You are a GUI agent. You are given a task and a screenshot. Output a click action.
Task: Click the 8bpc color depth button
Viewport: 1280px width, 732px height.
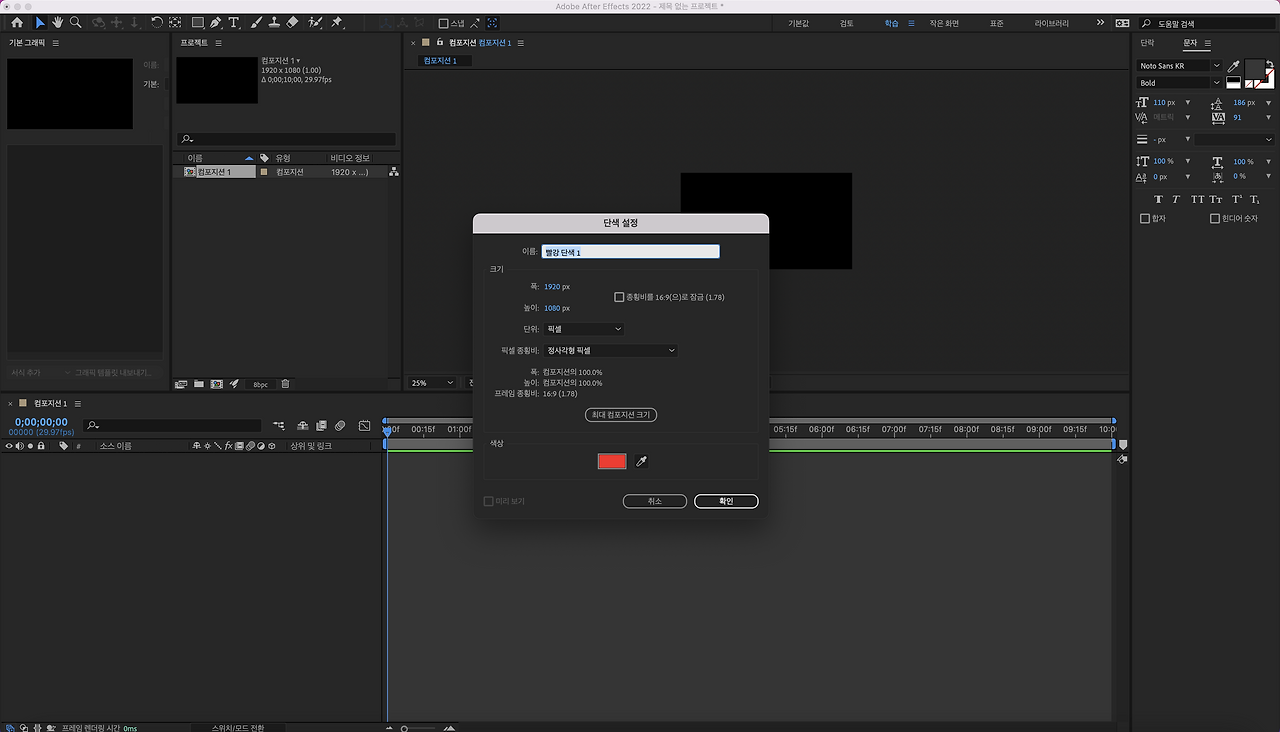click(x=260, y=384)
